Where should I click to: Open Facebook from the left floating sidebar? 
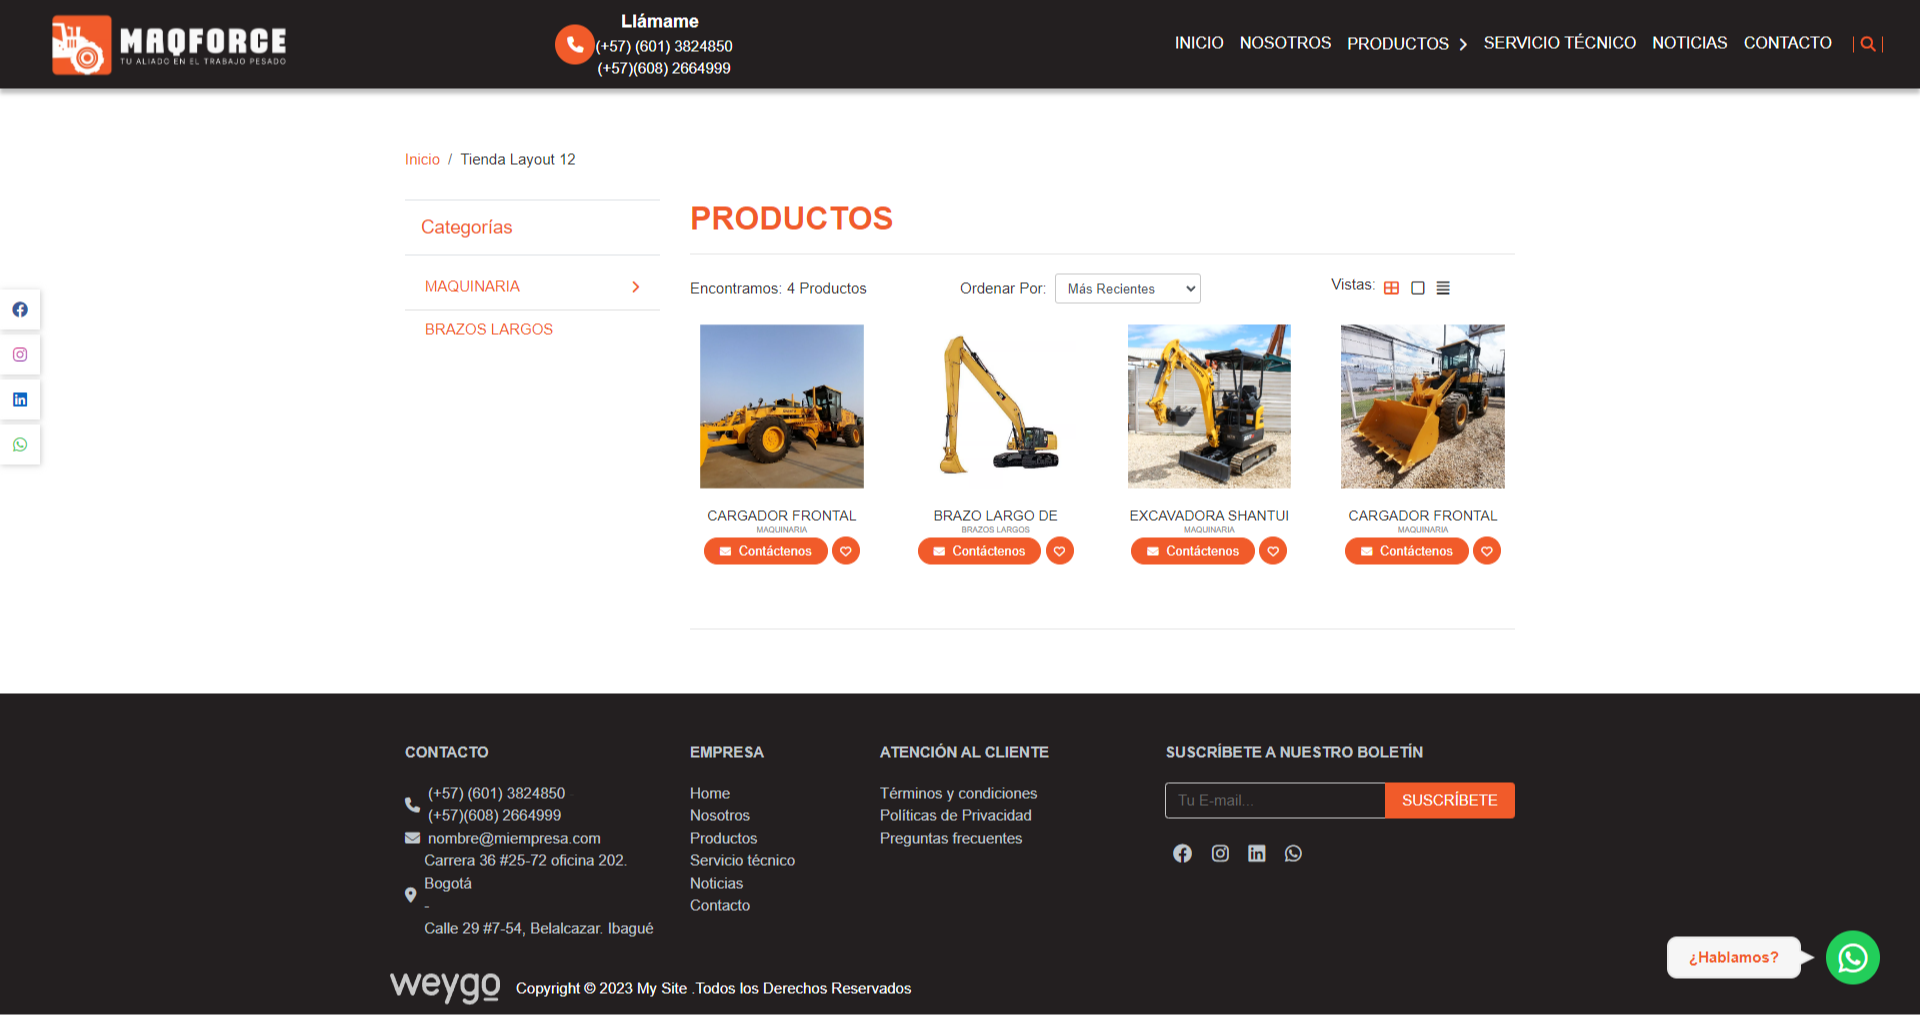click(20, 310)
